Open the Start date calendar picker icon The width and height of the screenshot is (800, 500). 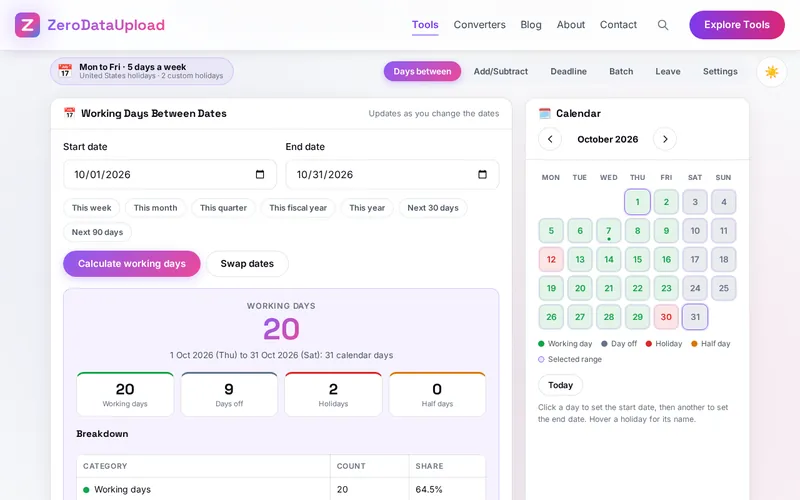[x=260, y=174]
